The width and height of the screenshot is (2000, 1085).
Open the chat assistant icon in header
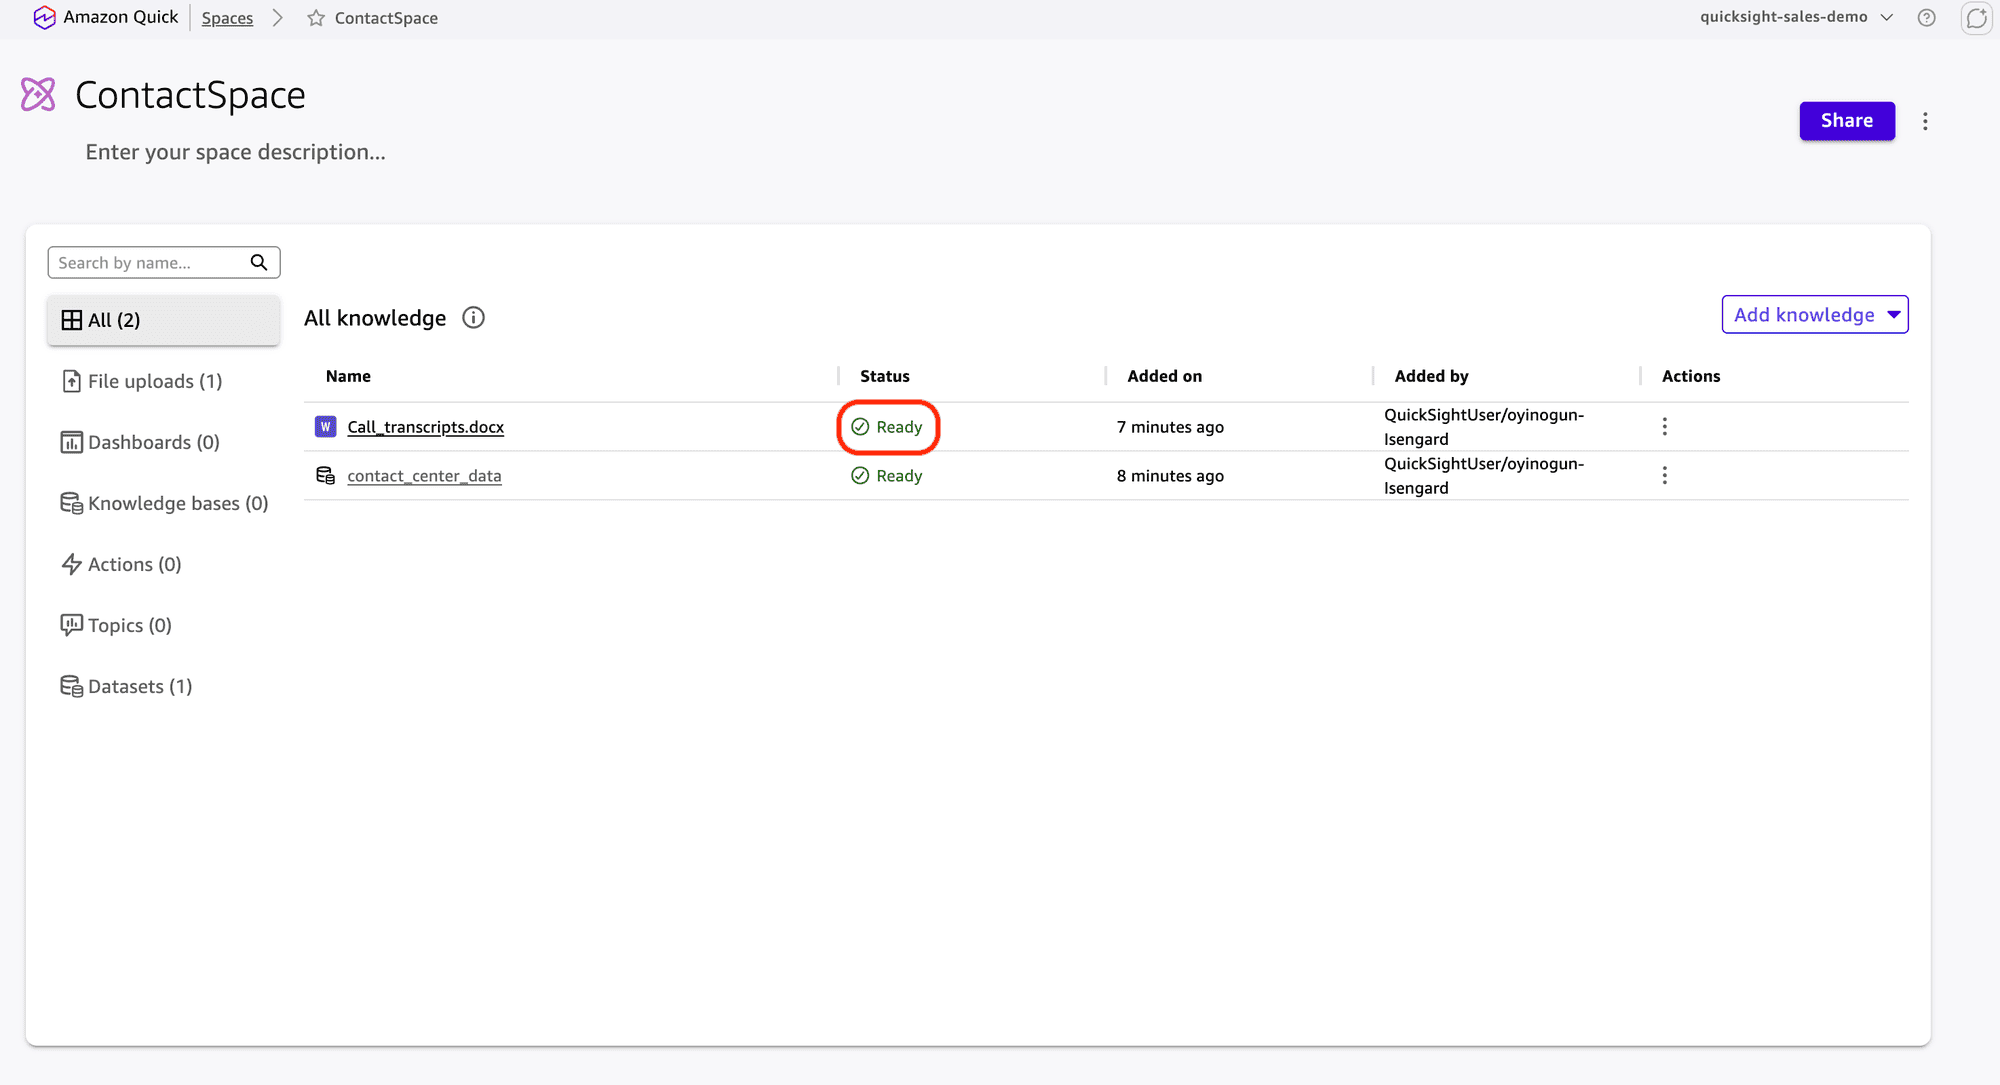pos(1977,18)
